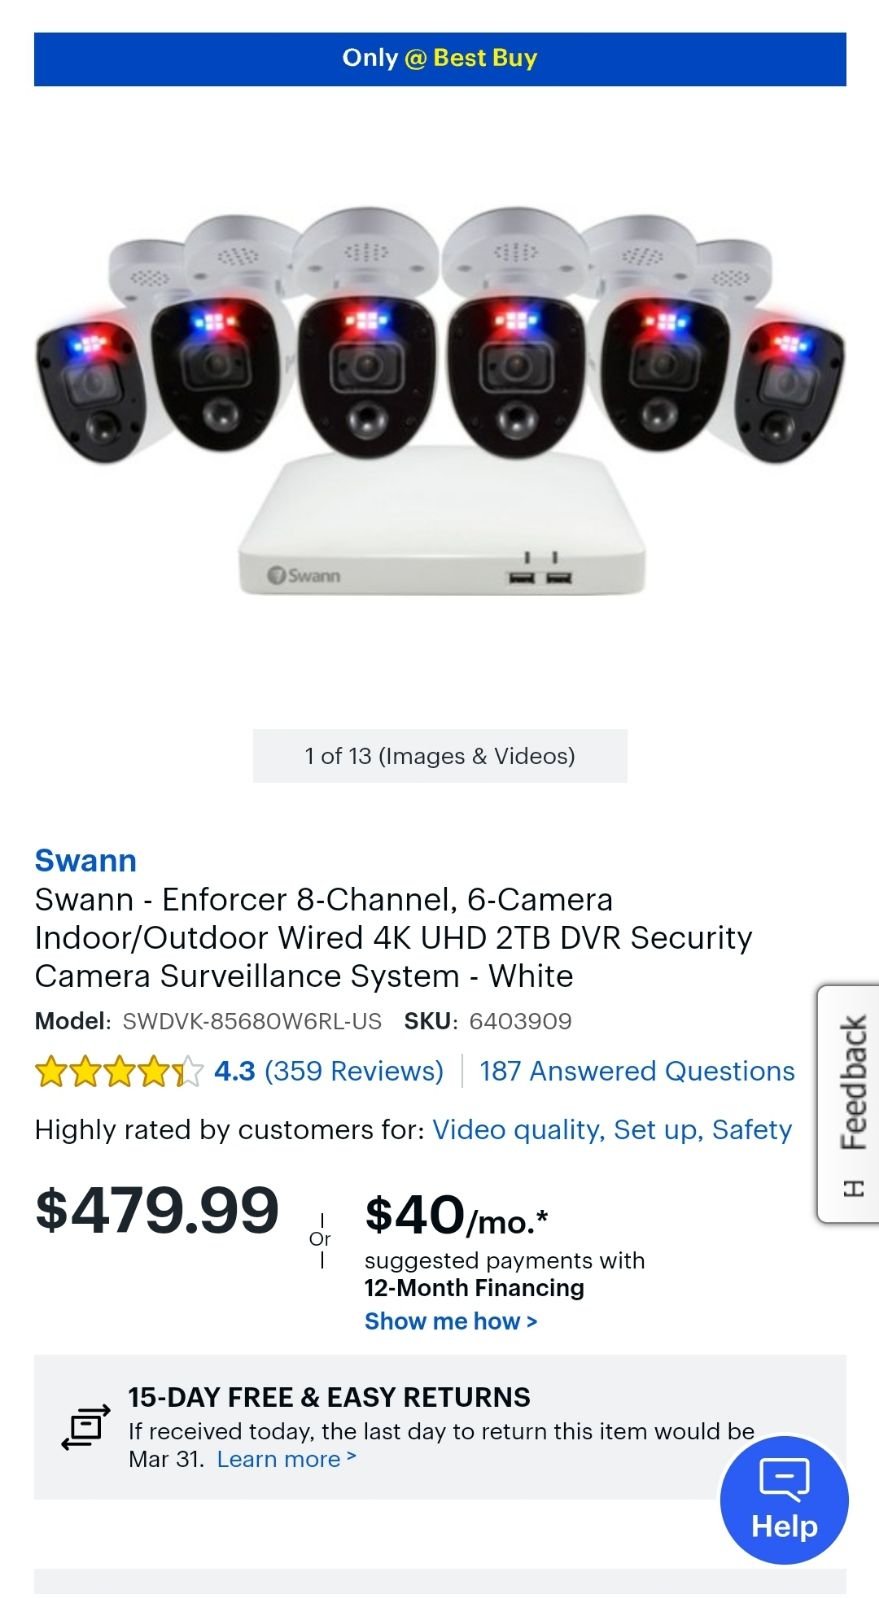
Task: Open the Swann brand link
Action: [x=86, y=860]
